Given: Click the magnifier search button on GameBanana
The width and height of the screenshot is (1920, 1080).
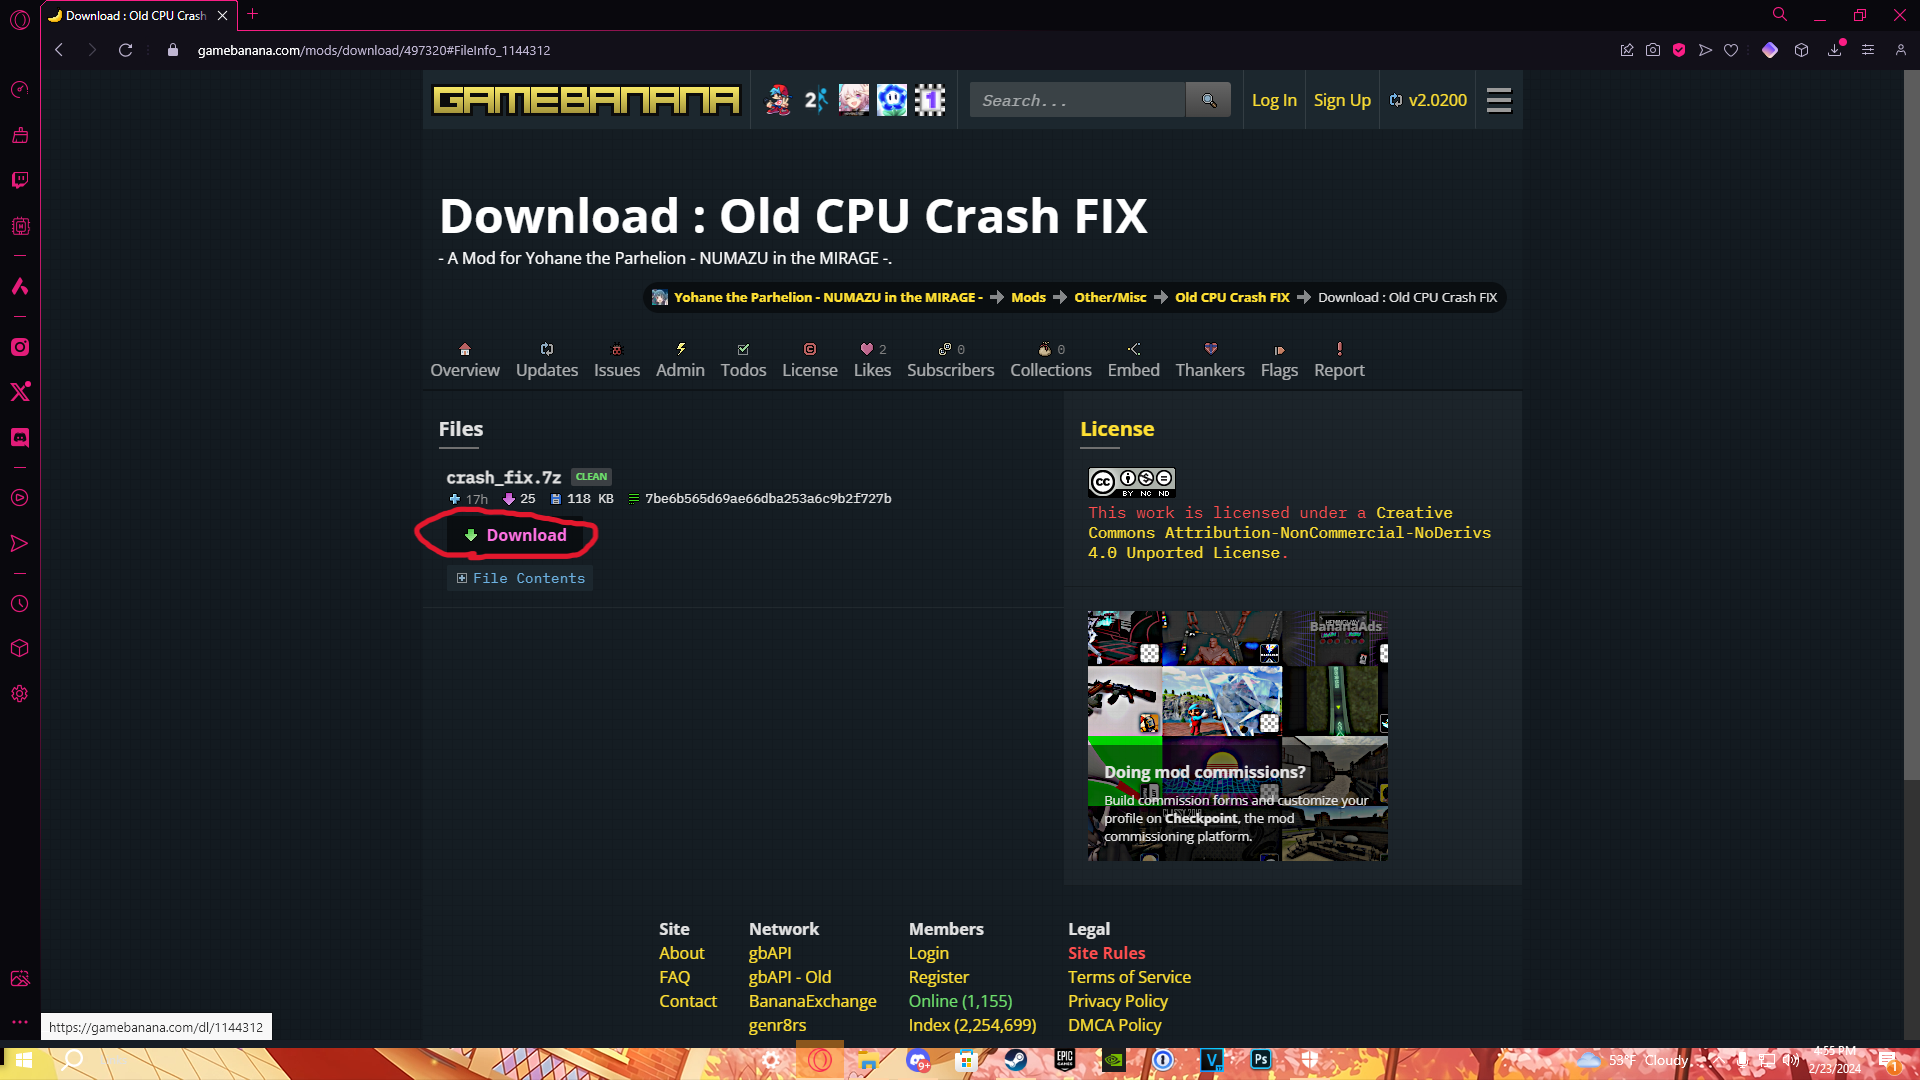Looking at the screenshot, I should 1208,100.
